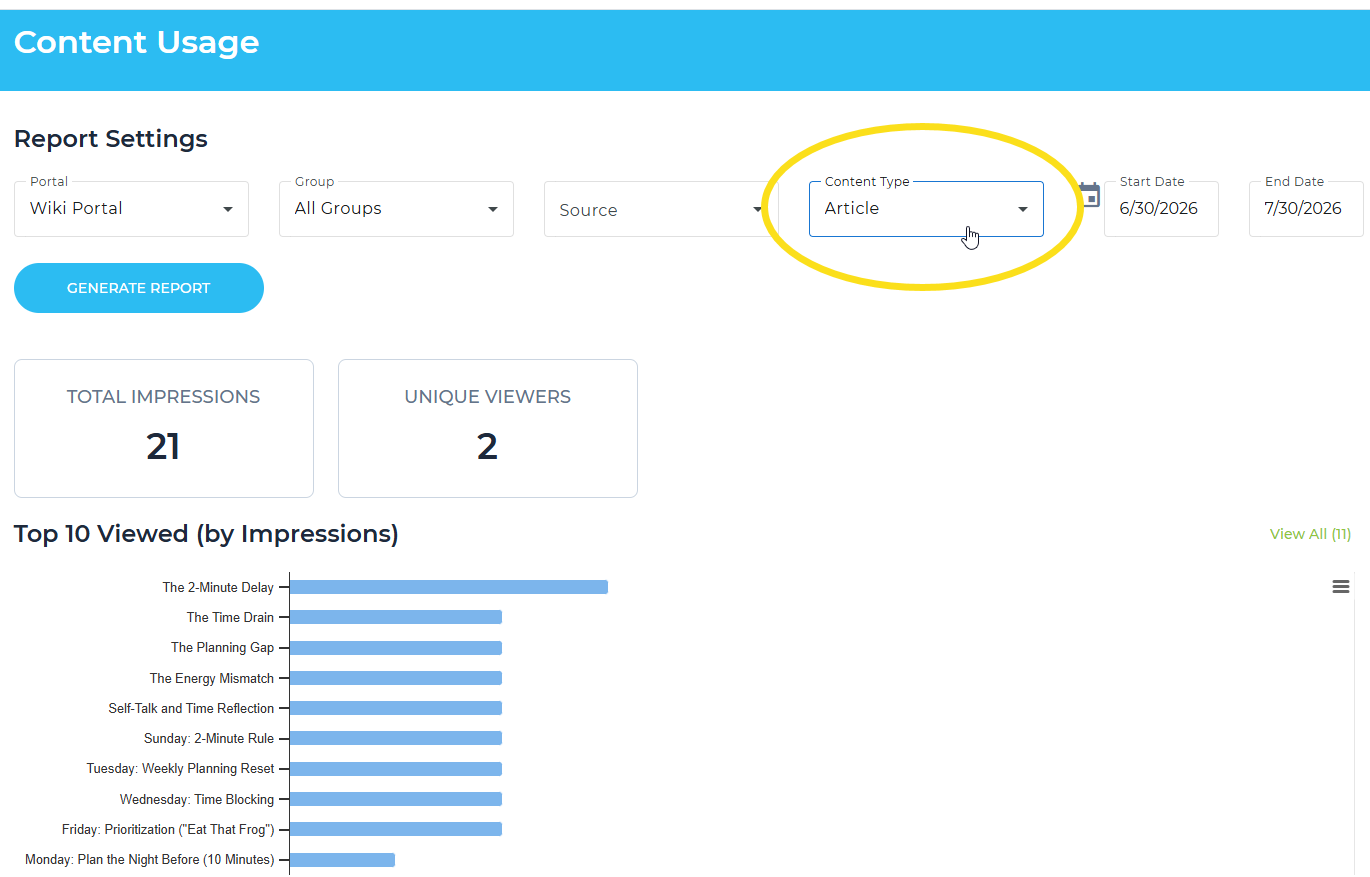Click the bar for The Planning Gap
1370x877 pixels.
[x=396, y=648]
